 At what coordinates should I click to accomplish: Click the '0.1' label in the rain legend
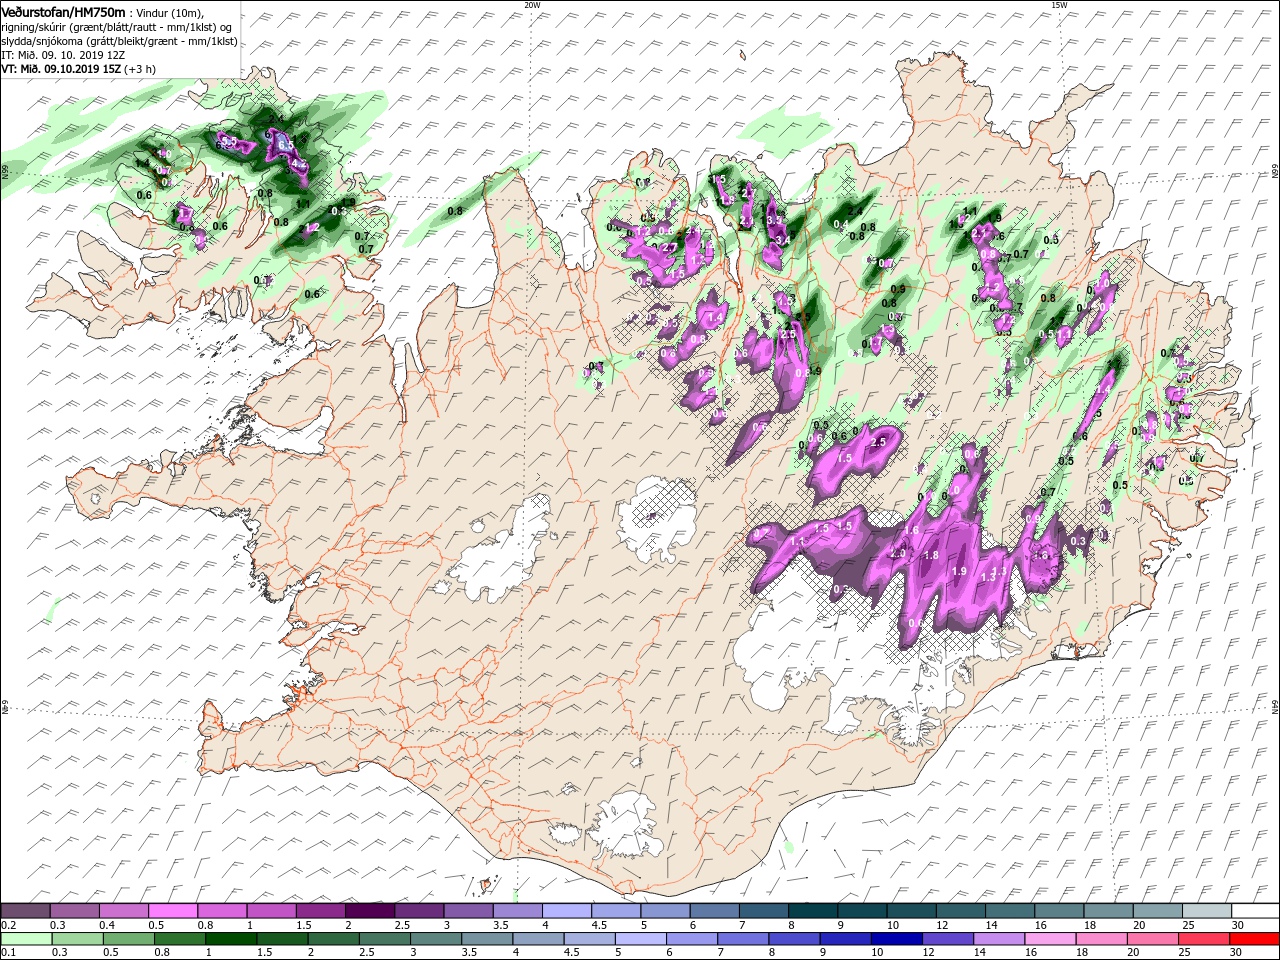tap(9, 952)
